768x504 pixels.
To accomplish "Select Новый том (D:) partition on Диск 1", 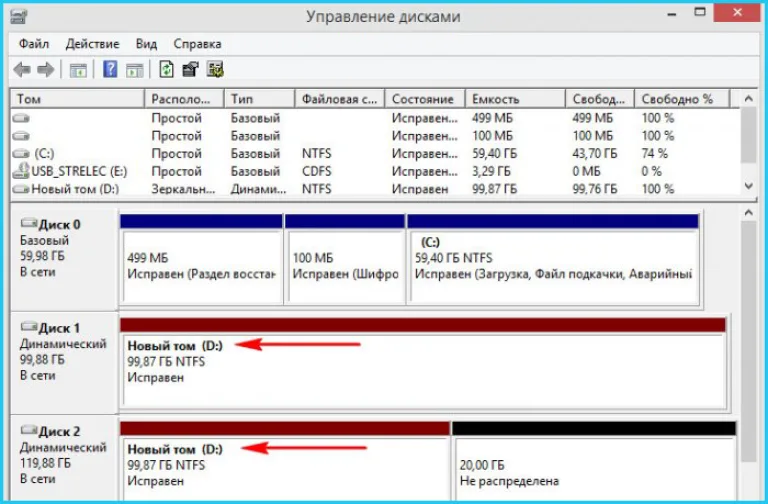I will click(x=423, y=363).
